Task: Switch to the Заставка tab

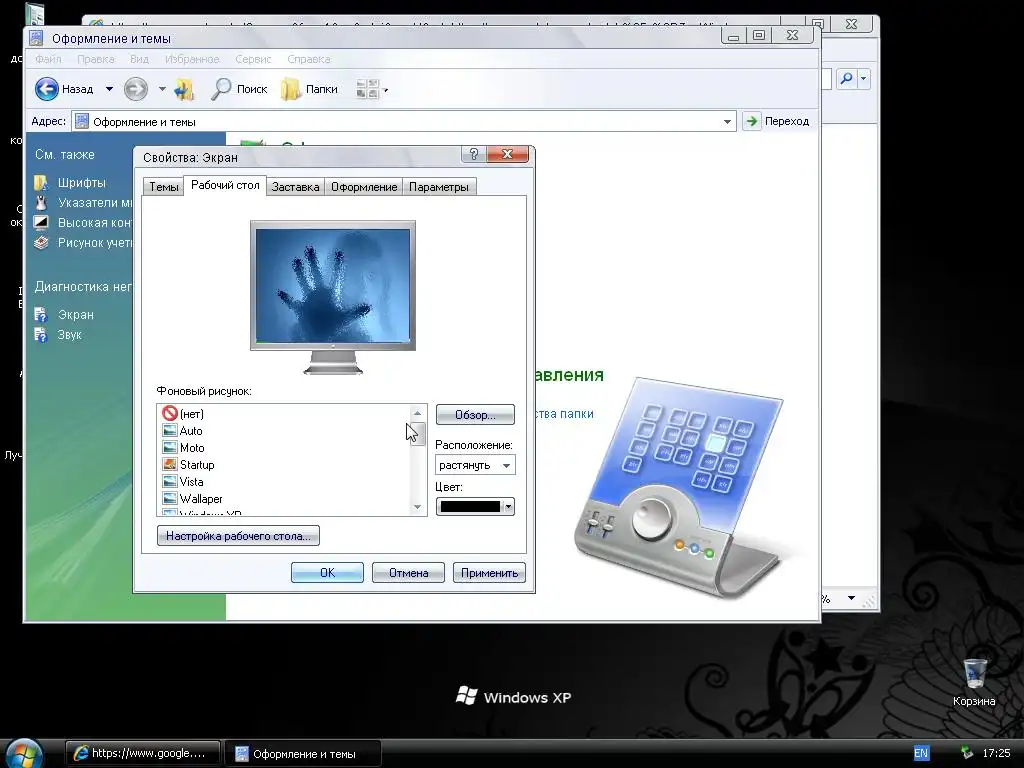Action: pyautogui.click(x=295, y=187)
